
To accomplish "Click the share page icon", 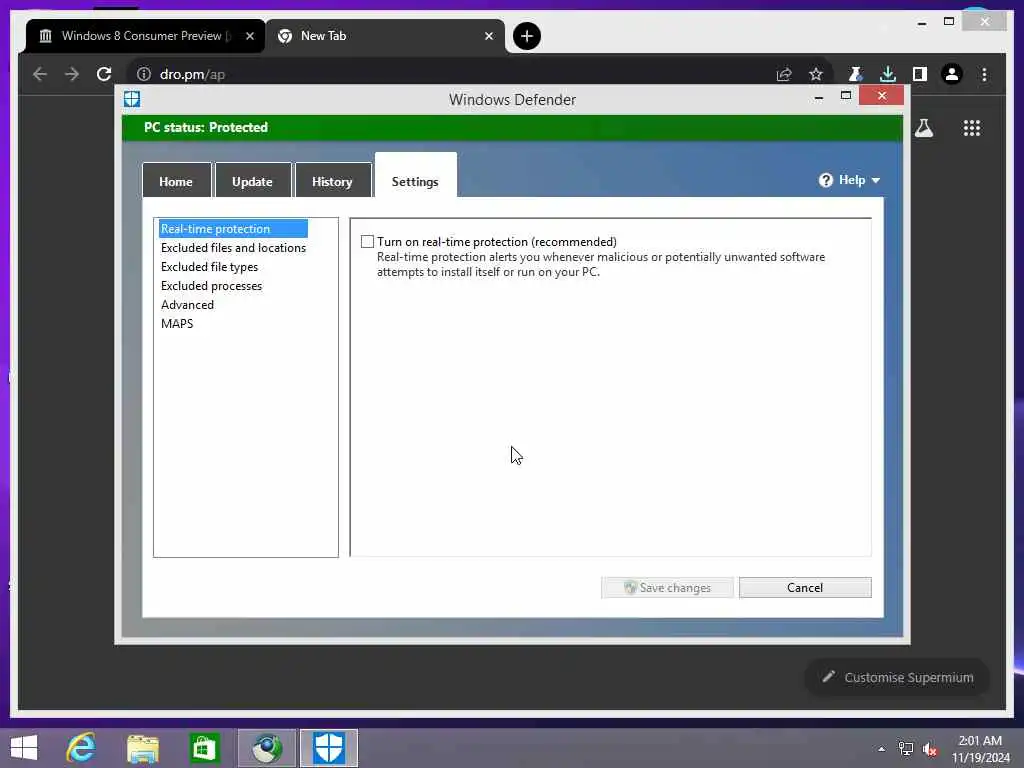I will [x=784, y=74].
